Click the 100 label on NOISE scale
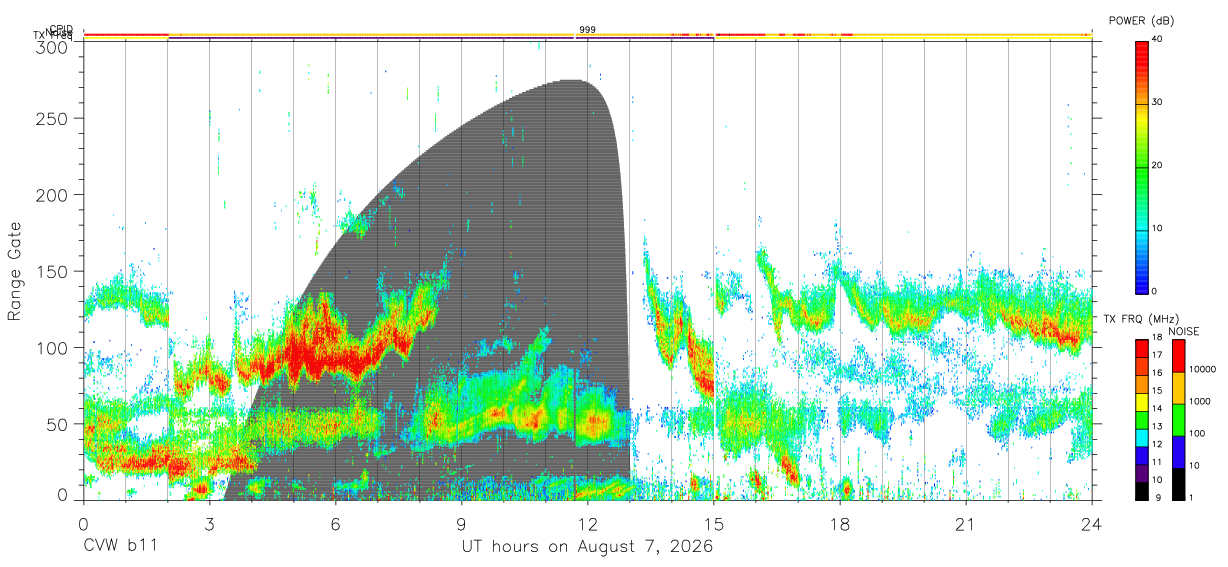Image resolution: width=1228 pixels, height=567 pixels. [1198, 433]
